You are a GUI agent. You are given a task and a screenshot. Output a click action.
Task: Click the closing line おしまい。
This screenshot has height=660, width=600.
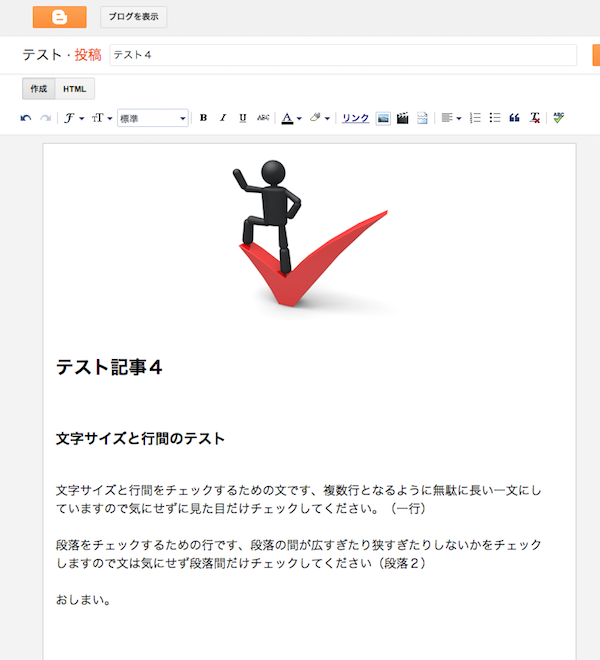tap(83, 600)
